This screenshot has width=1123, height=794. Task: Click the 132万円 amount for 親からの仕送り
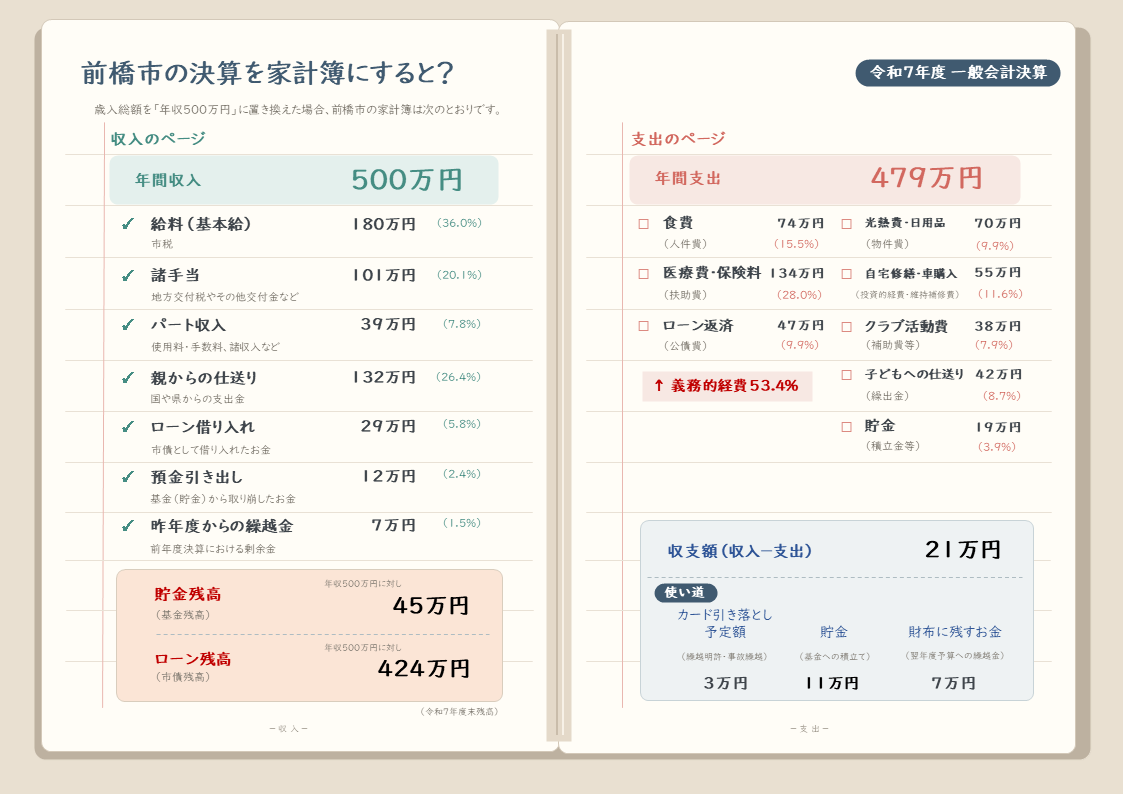pyautogui.click(x=384, y=377)
